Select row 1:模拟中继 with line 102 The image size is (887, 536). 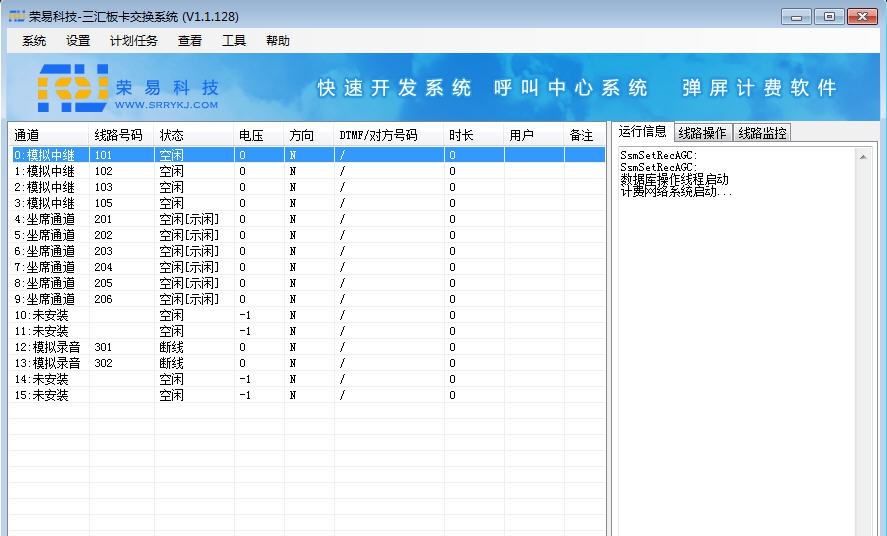45,171
